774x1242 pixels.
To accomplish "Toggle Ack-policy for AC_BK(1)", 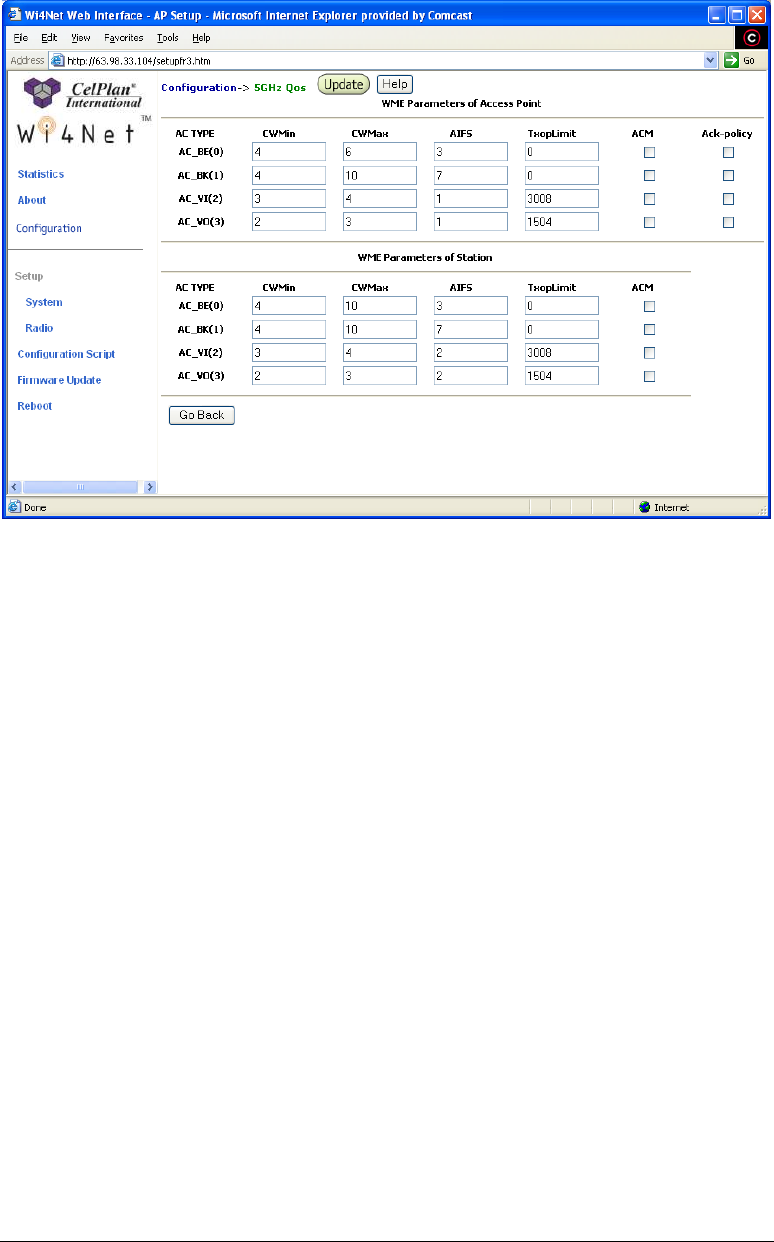I will tap(728, 175).
